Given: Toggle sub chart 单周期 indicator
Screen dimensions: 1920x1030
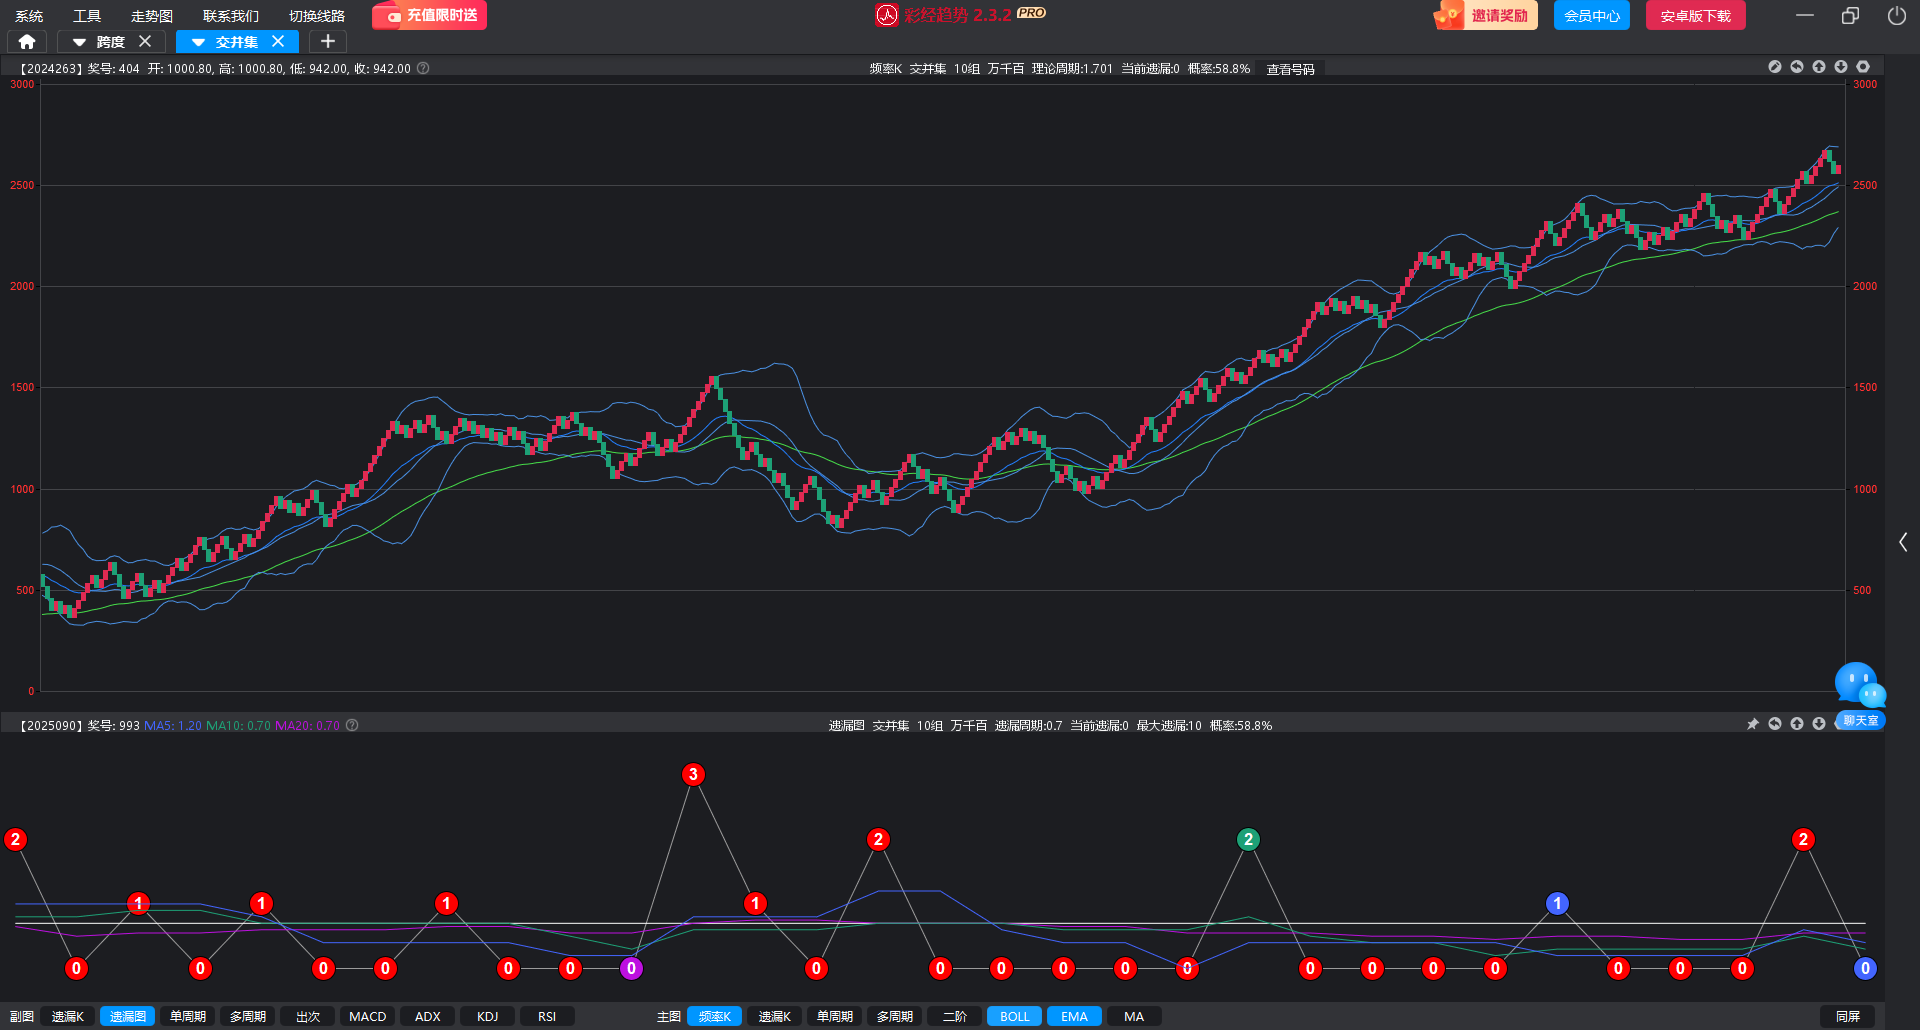Looking at the screenshot, I should 188,1016.
